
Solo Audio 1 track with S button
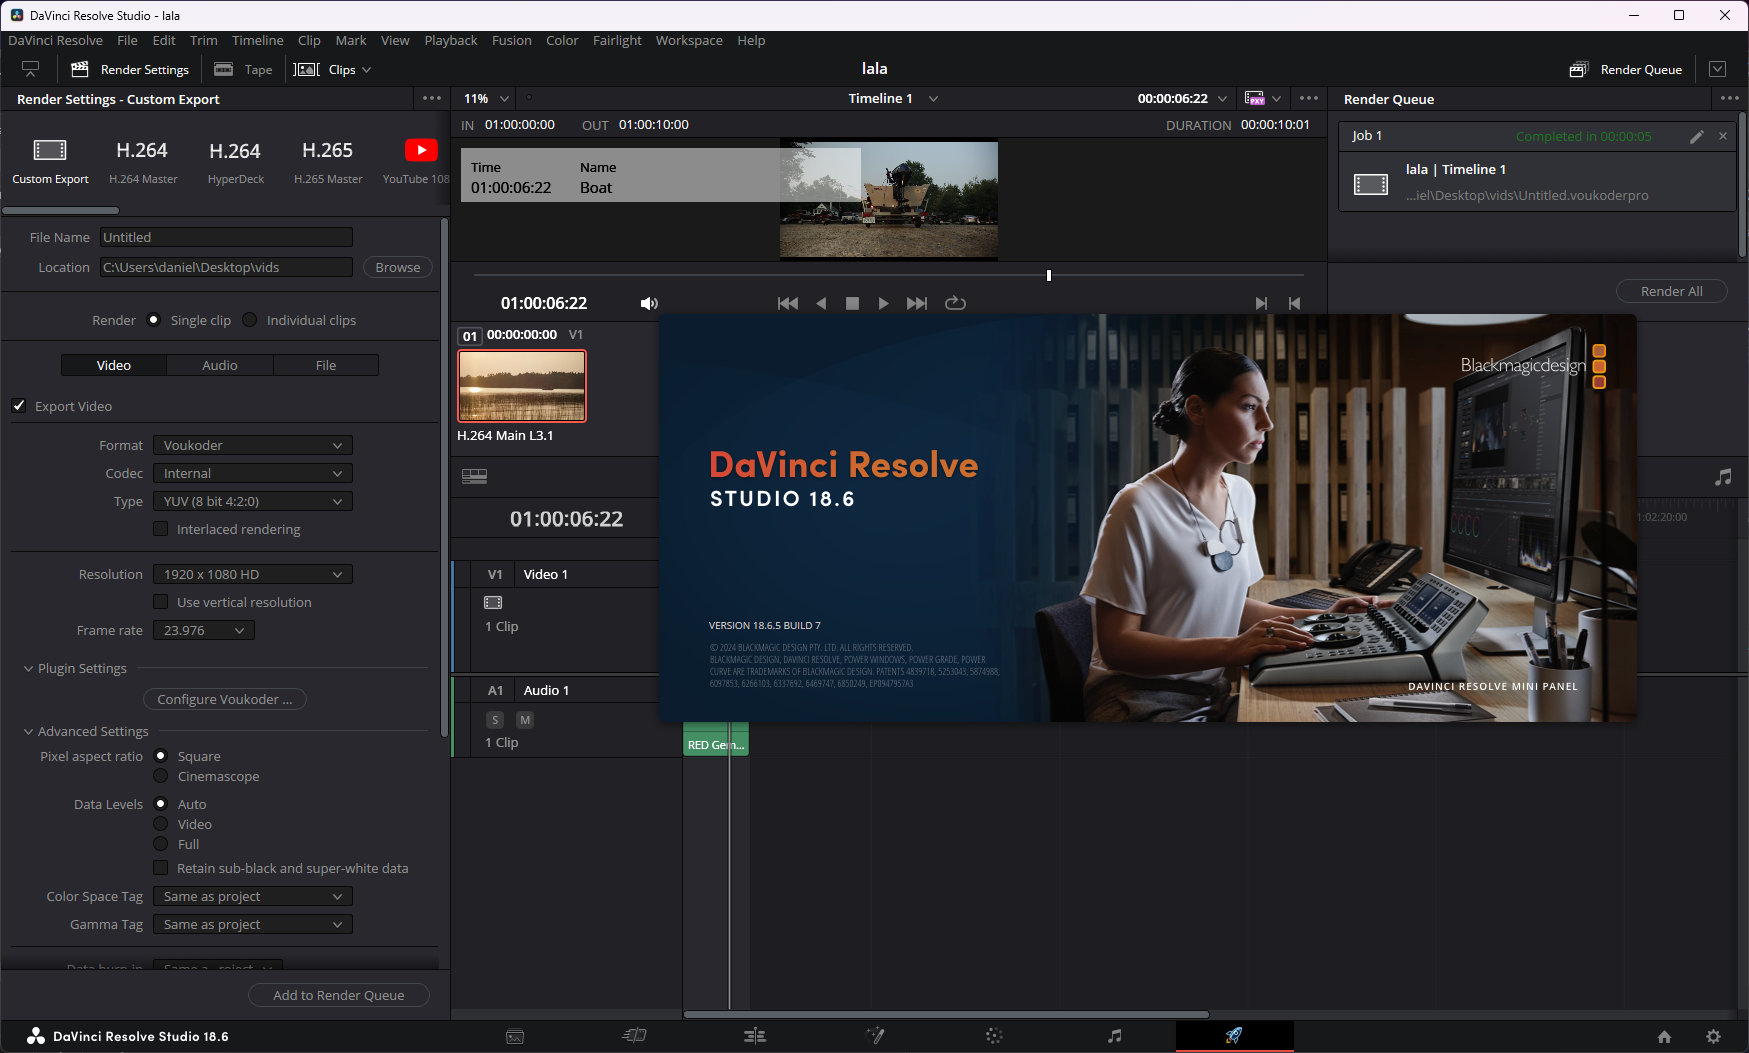495,720
